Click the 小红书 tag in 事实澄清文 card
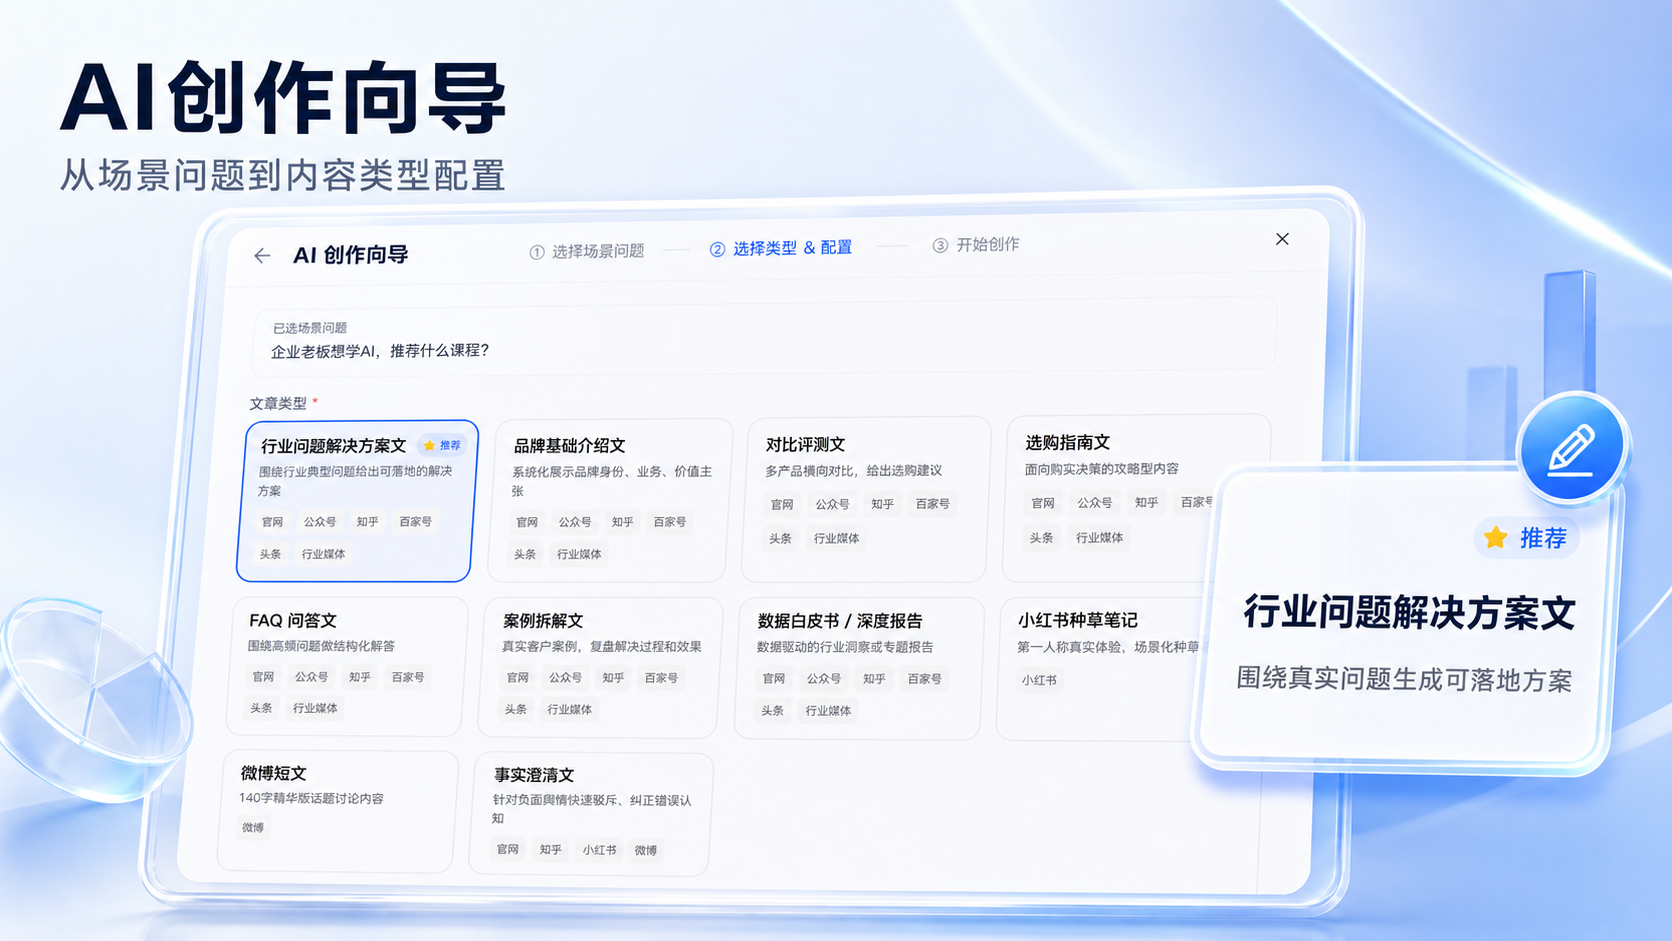The width and height of the screenshot is (1672, 941). [600, 850]
